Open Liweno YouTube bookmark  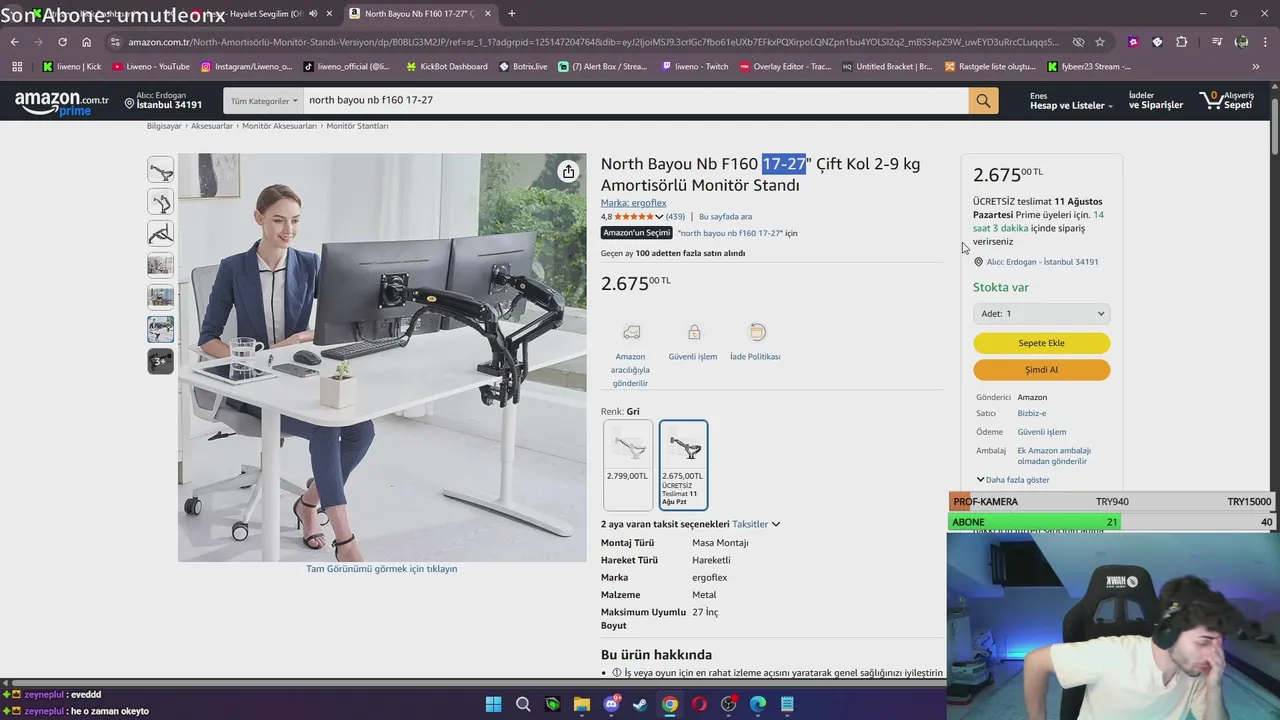(151, 67)
